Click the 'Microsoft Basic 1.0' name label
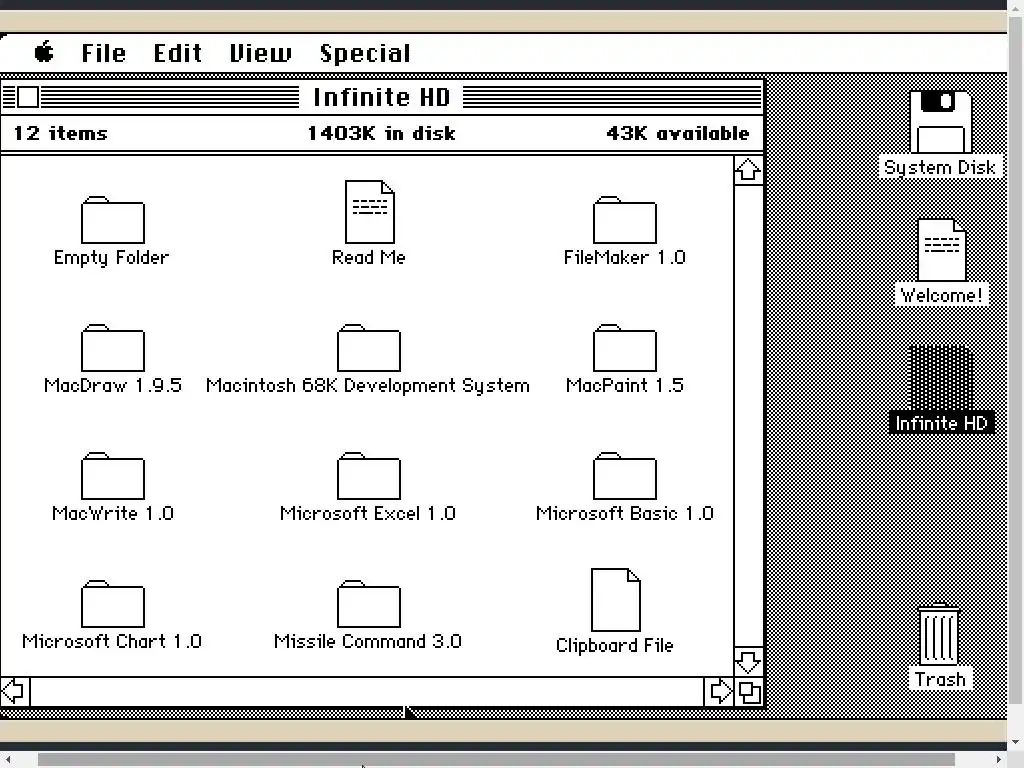The height and width of the screenshot is (768, 1024). point(624,513)
